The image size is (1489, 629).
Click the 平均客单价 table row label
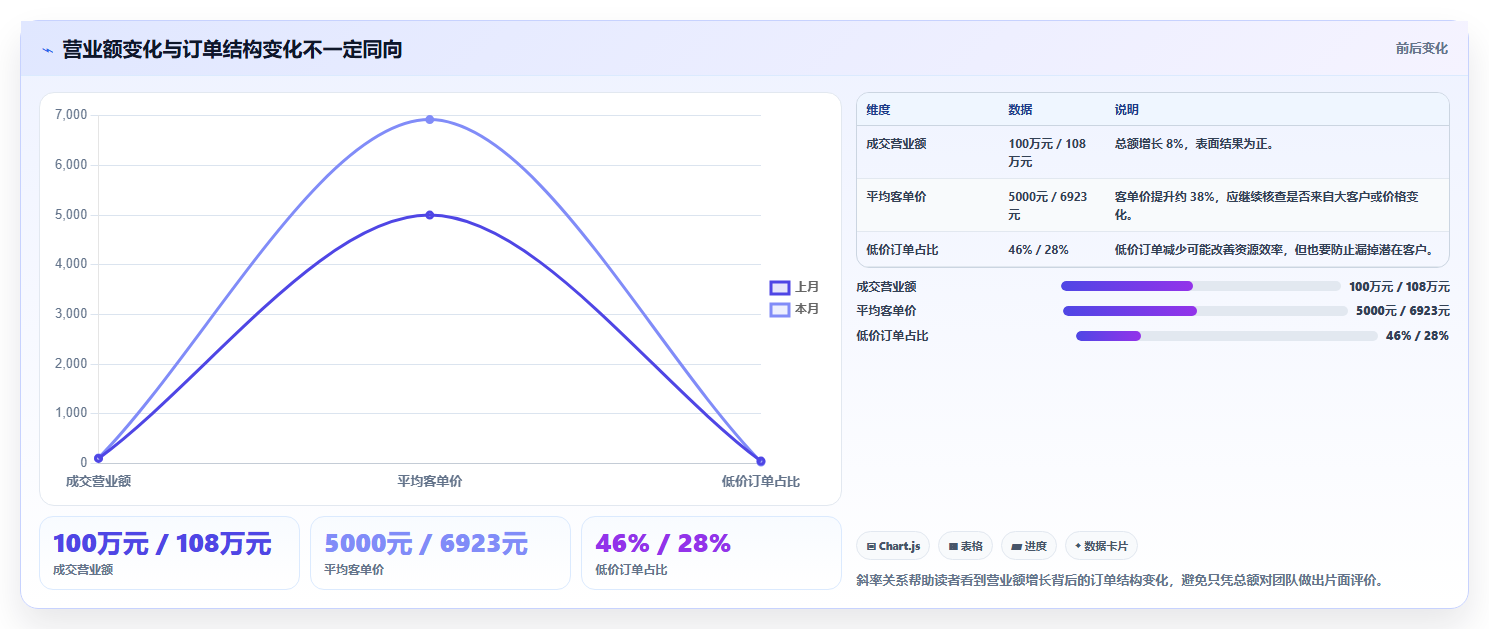896,197
